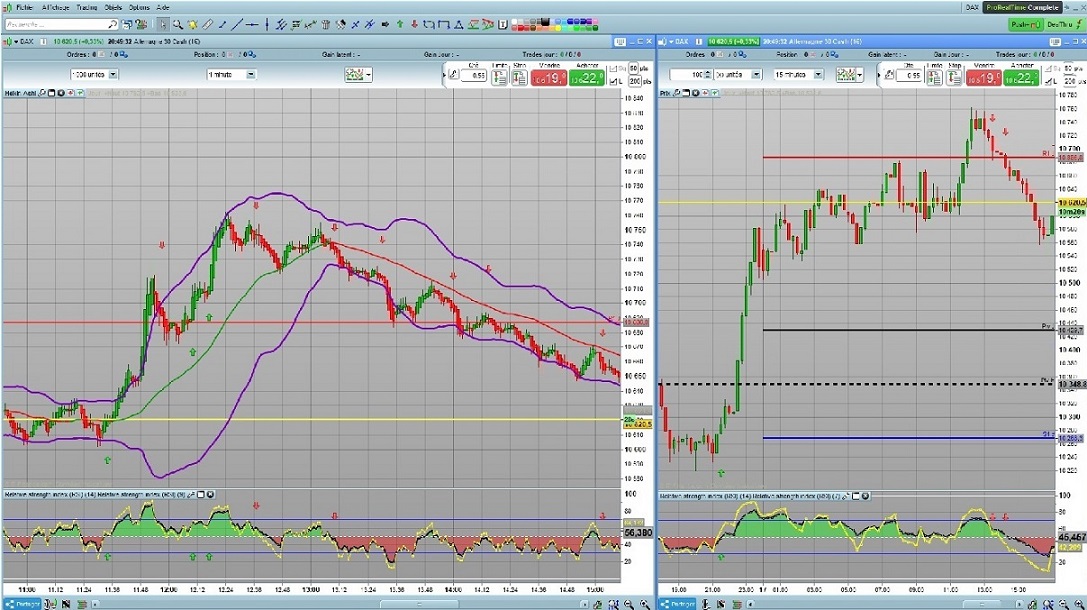Screen dimensions: 1087x610
Task: Click the green Acheter button on left chart
Action: point(587,77)
